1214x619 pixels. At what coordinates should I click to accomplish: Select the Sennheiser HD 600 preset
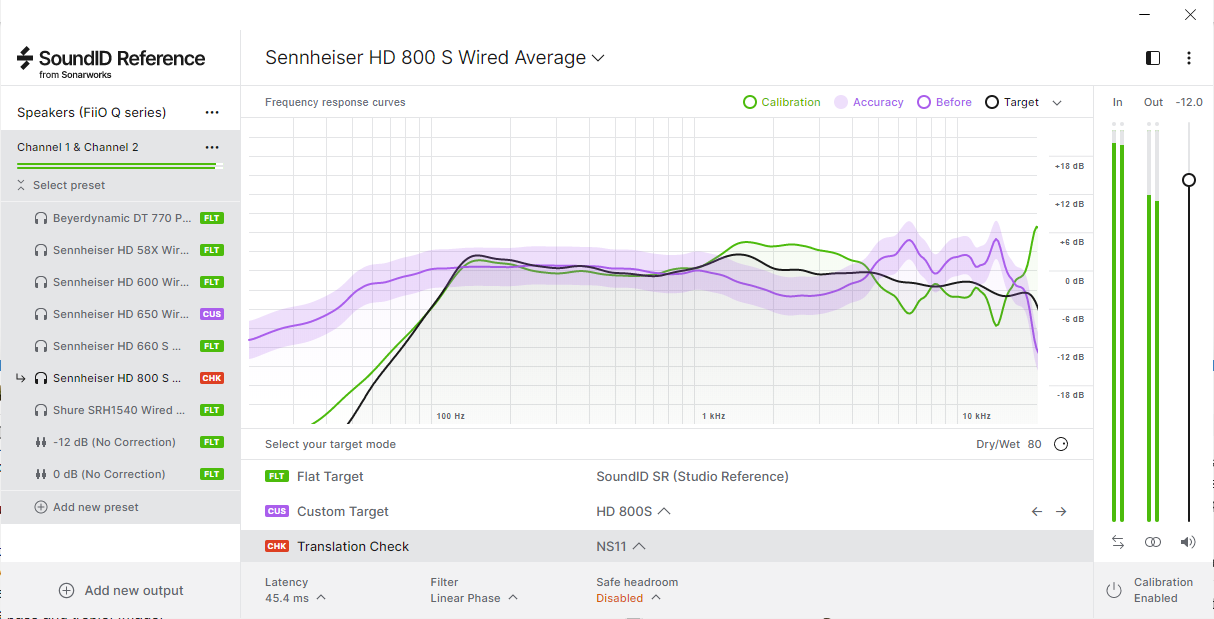(120, 282)
